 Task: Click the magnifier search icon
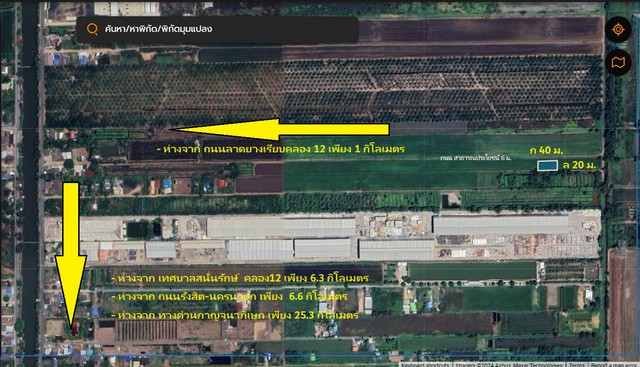pyautogui.click(x=92, y=29)
